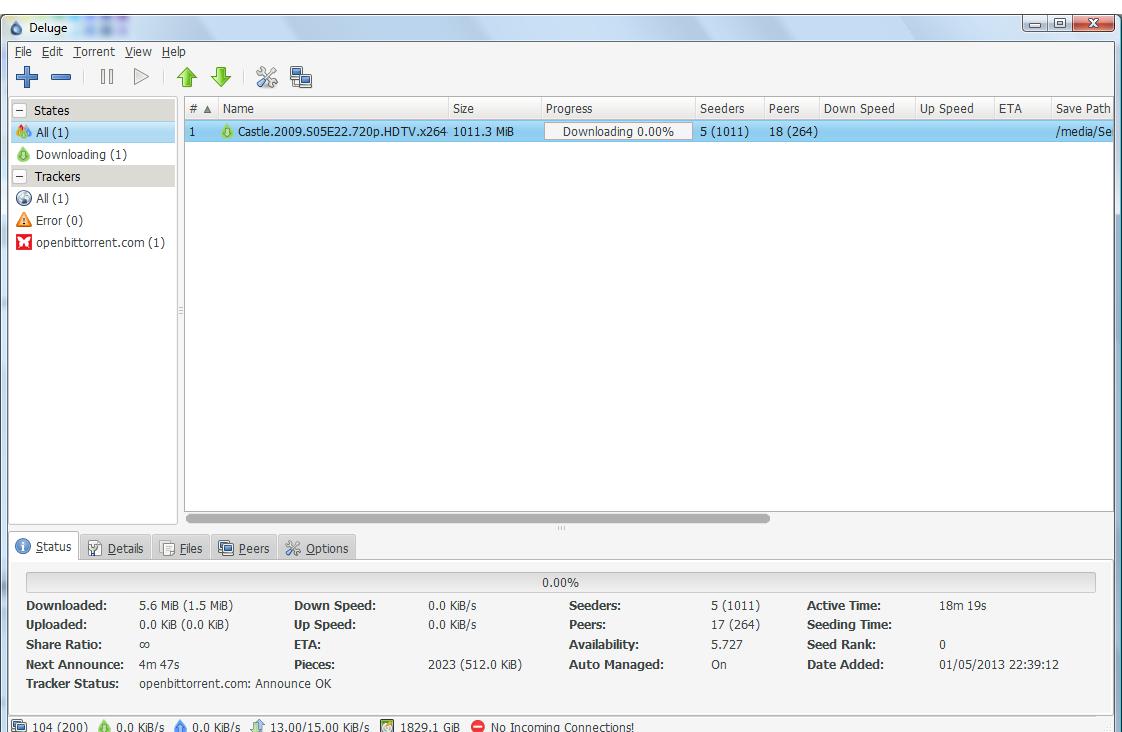Select the Castle.2009.S05E22 torrent row
This screenshot has height=732, width=1122.
point(649,132)
